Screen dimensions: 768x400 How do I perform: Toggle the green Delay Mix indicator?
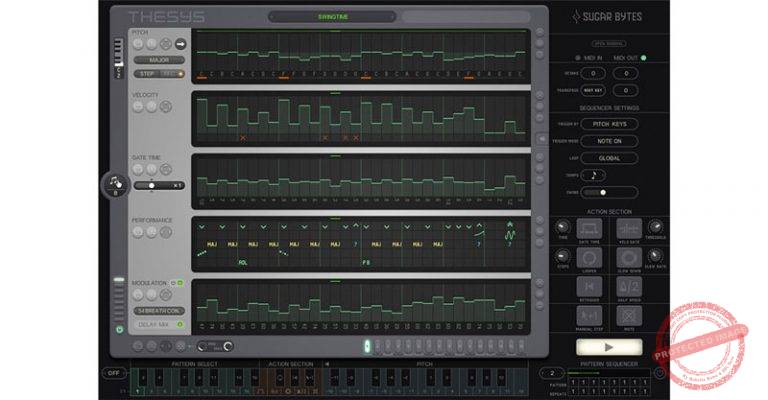coord(180,325)
